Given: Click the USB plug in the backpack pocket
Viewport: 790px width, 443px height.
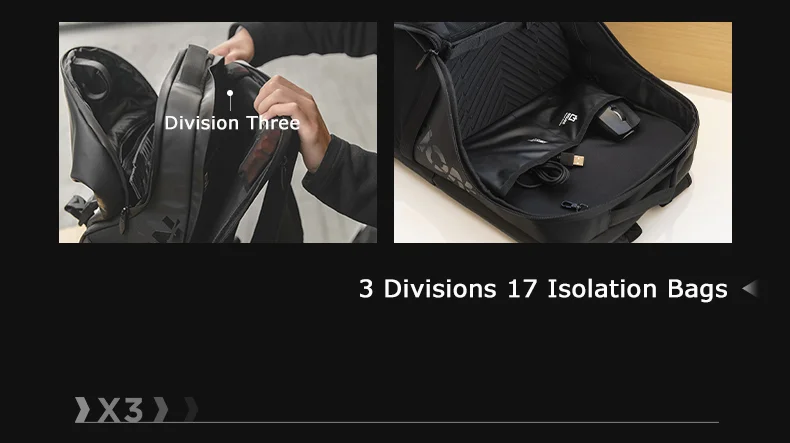Looking at the screenshot, I should 573,161.
